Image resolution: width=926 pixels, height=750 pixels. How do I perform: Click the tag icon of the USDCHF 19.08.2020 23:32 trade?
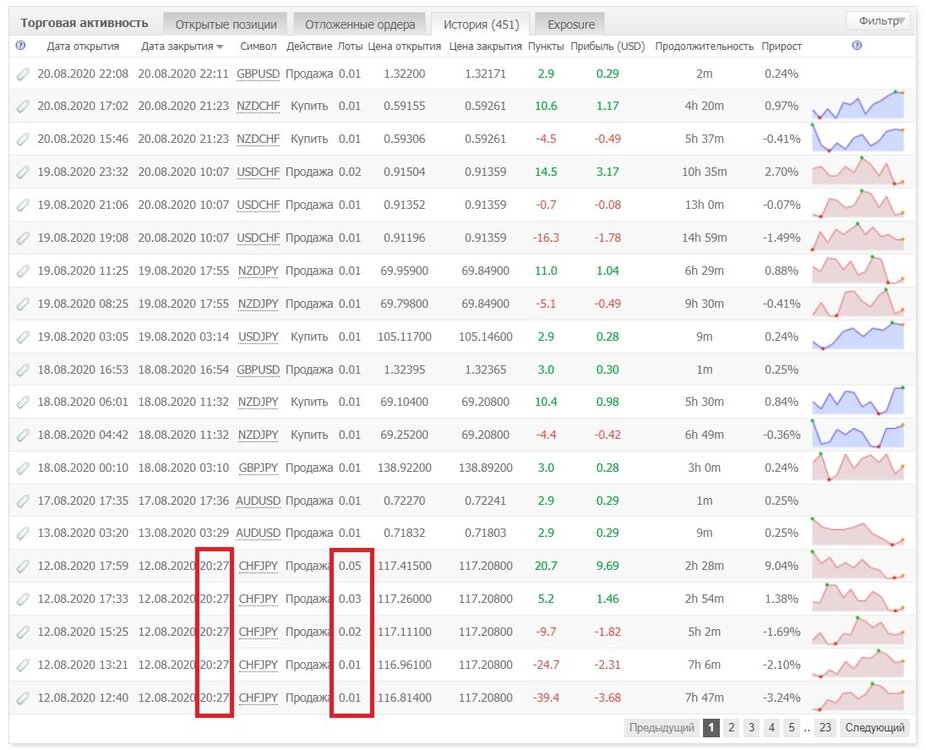coord(22,172)
